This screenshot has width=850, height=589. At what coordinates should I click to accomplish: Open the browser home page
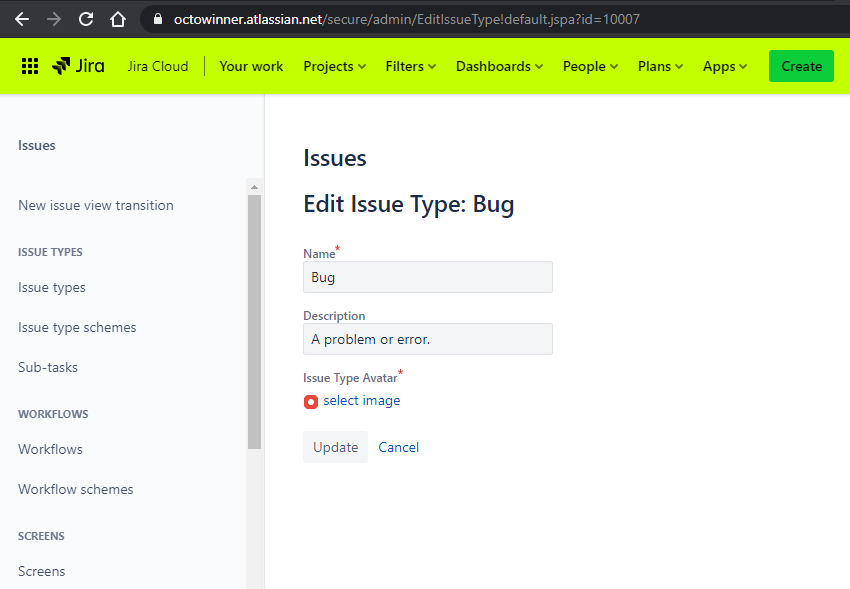tap(118, 20)
